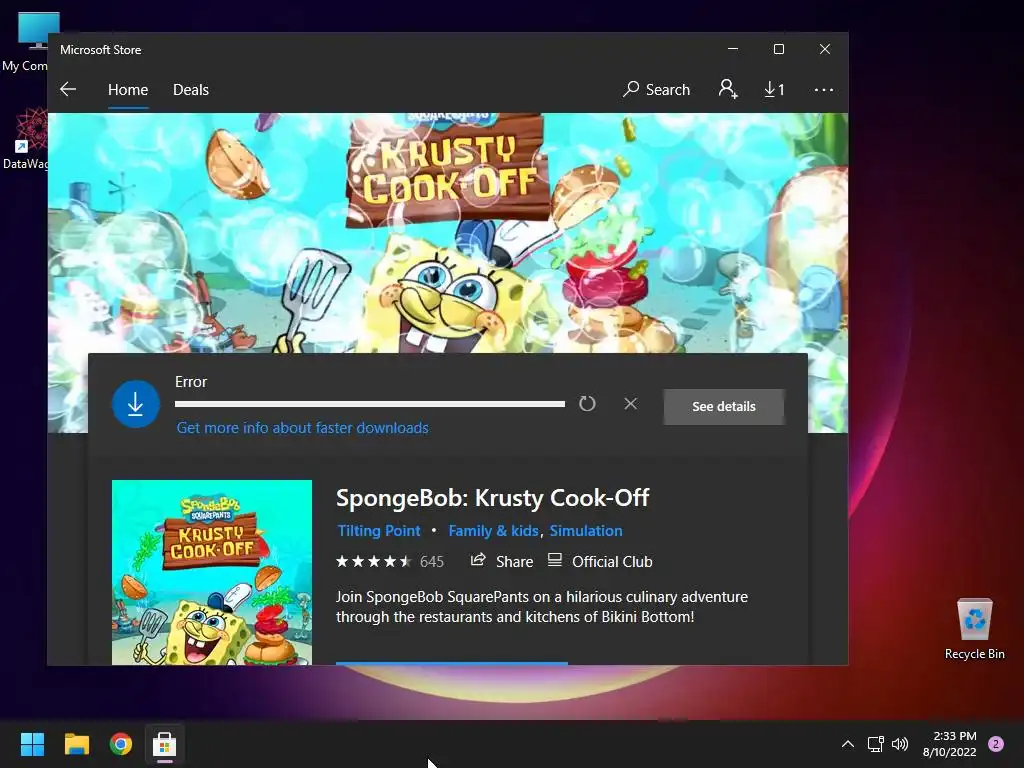
Task: Open the network status tray icon
Action: [875, 744]
